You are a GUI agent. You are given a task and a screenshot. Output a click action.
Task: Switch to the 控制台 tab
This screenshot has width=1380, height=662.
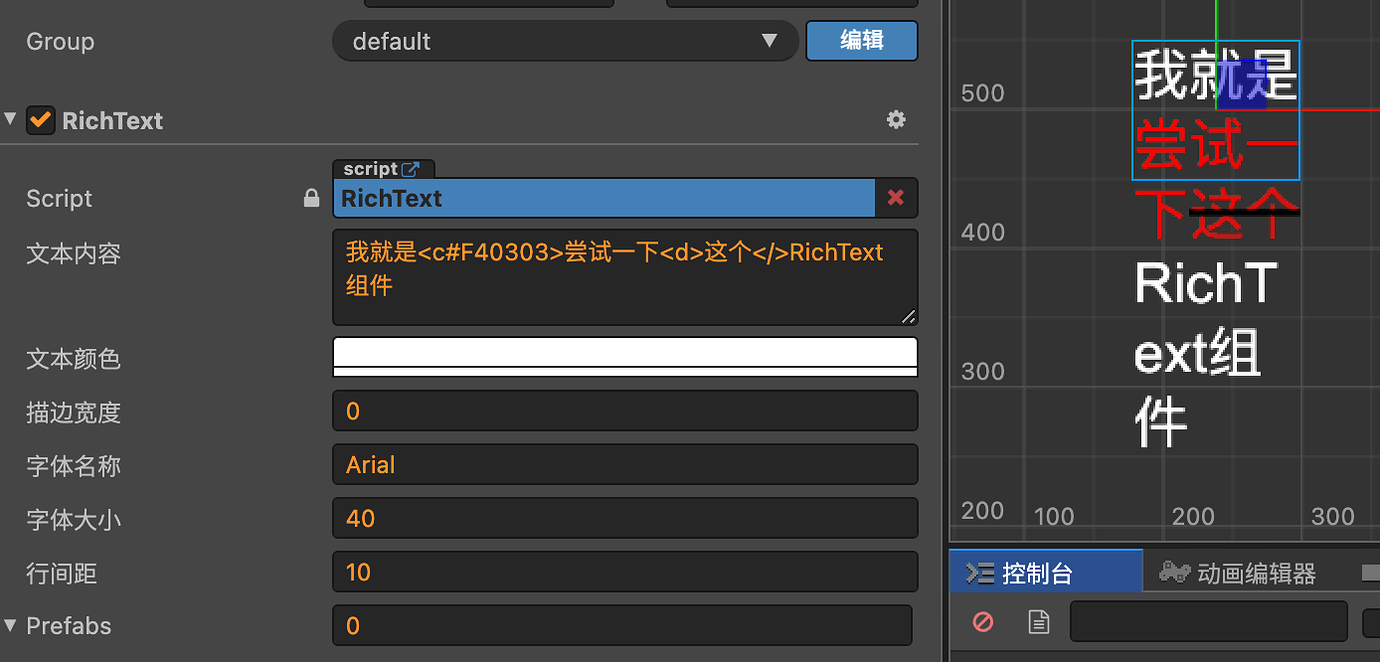(x=1036, y=573)
